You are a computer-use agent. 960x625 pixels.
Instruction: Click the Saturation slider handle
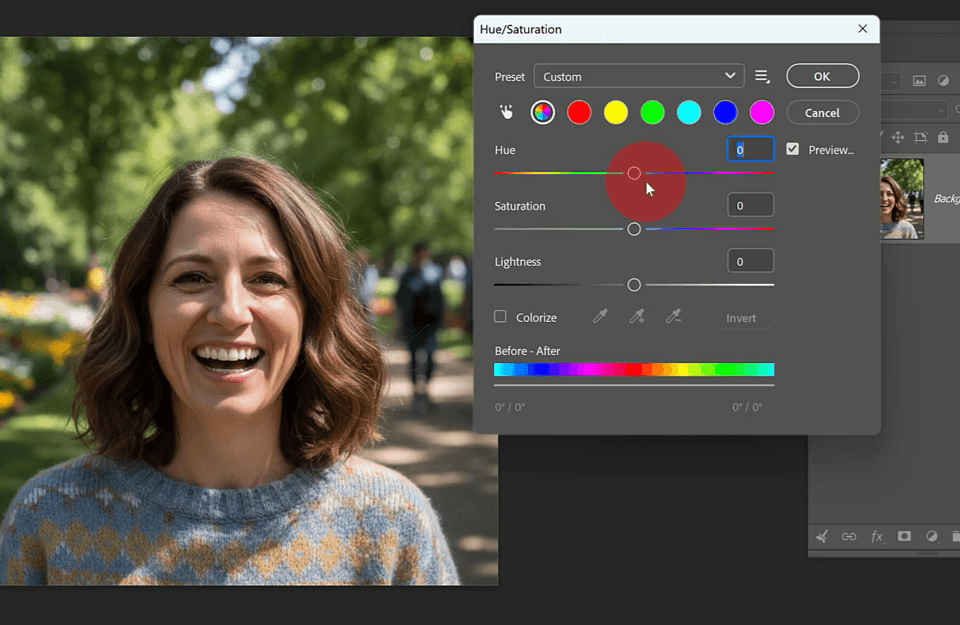634,229
